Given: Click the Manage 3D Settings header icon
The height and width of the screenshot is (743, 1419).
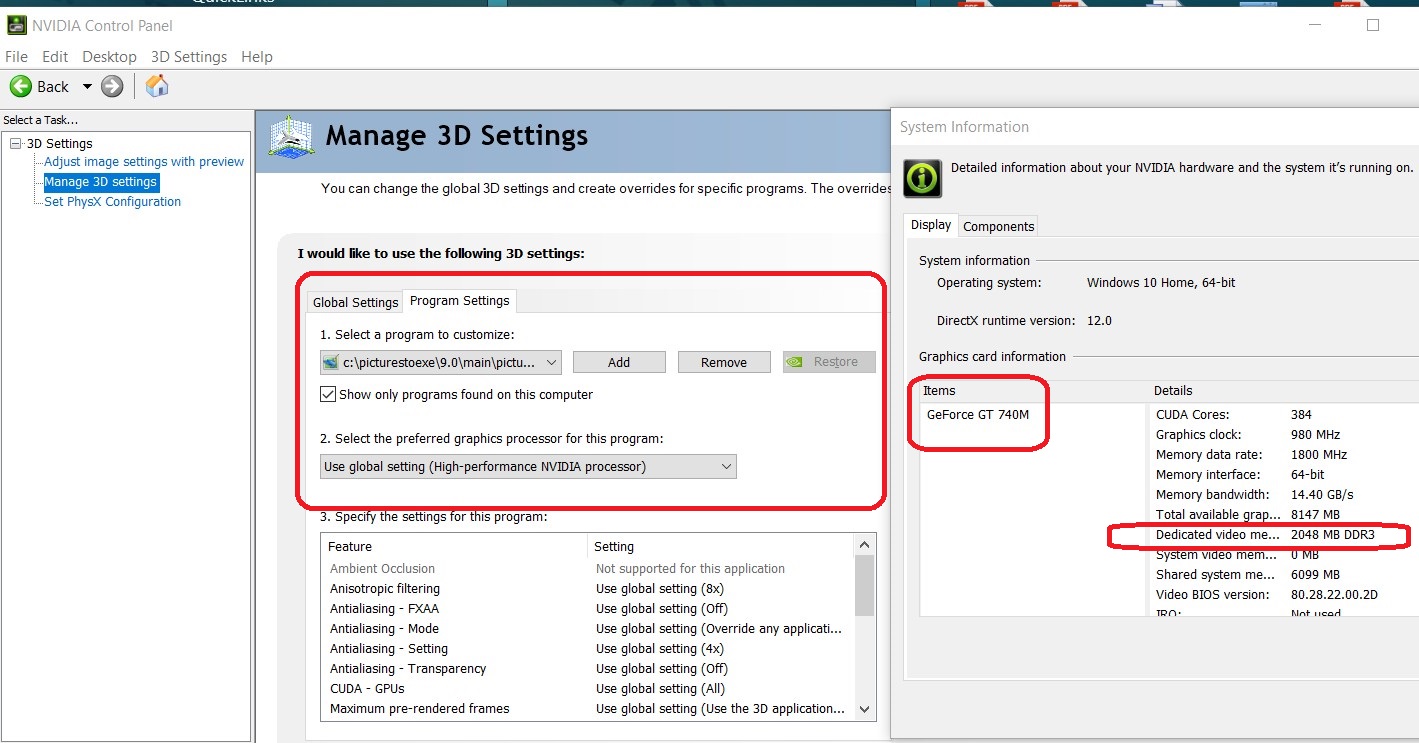Looking at the screenshot, I should 291,137.
